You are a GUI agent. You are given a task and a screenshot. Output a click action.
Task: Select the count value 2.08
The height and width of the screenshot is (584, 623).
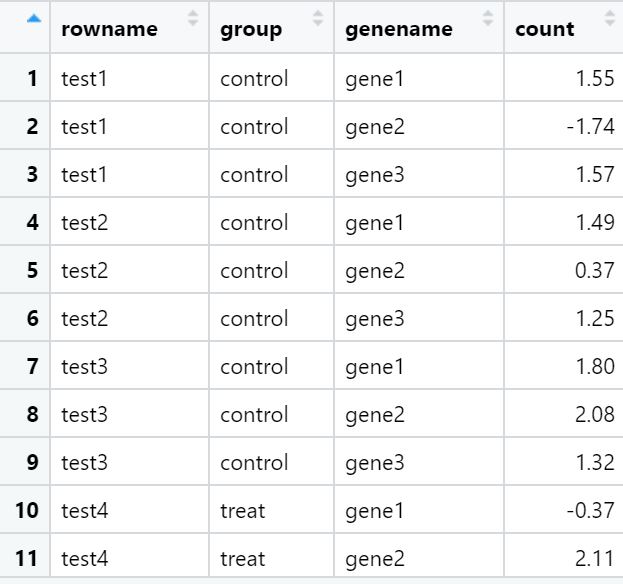click(x=595, y=414)
